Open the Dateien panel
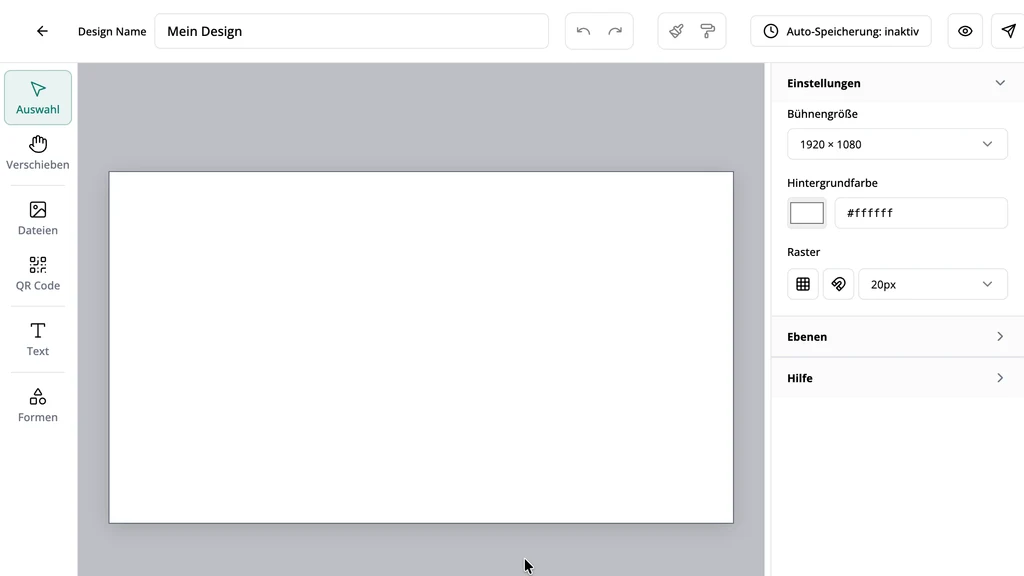This screenshot has height=576, width=1024. pyautogui.click(x=38, y=218)
